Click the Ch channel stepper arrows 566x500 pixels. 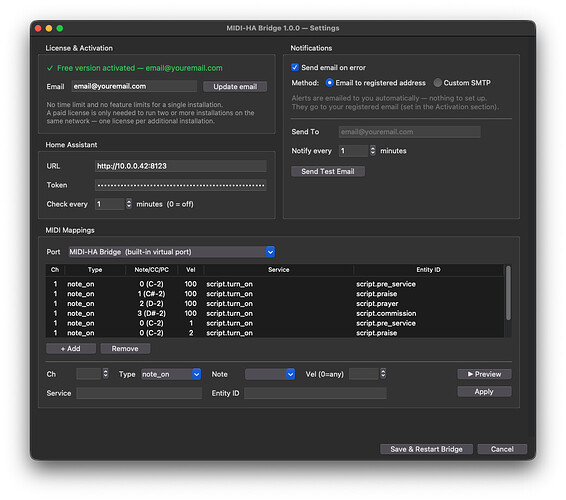(105, 373)
